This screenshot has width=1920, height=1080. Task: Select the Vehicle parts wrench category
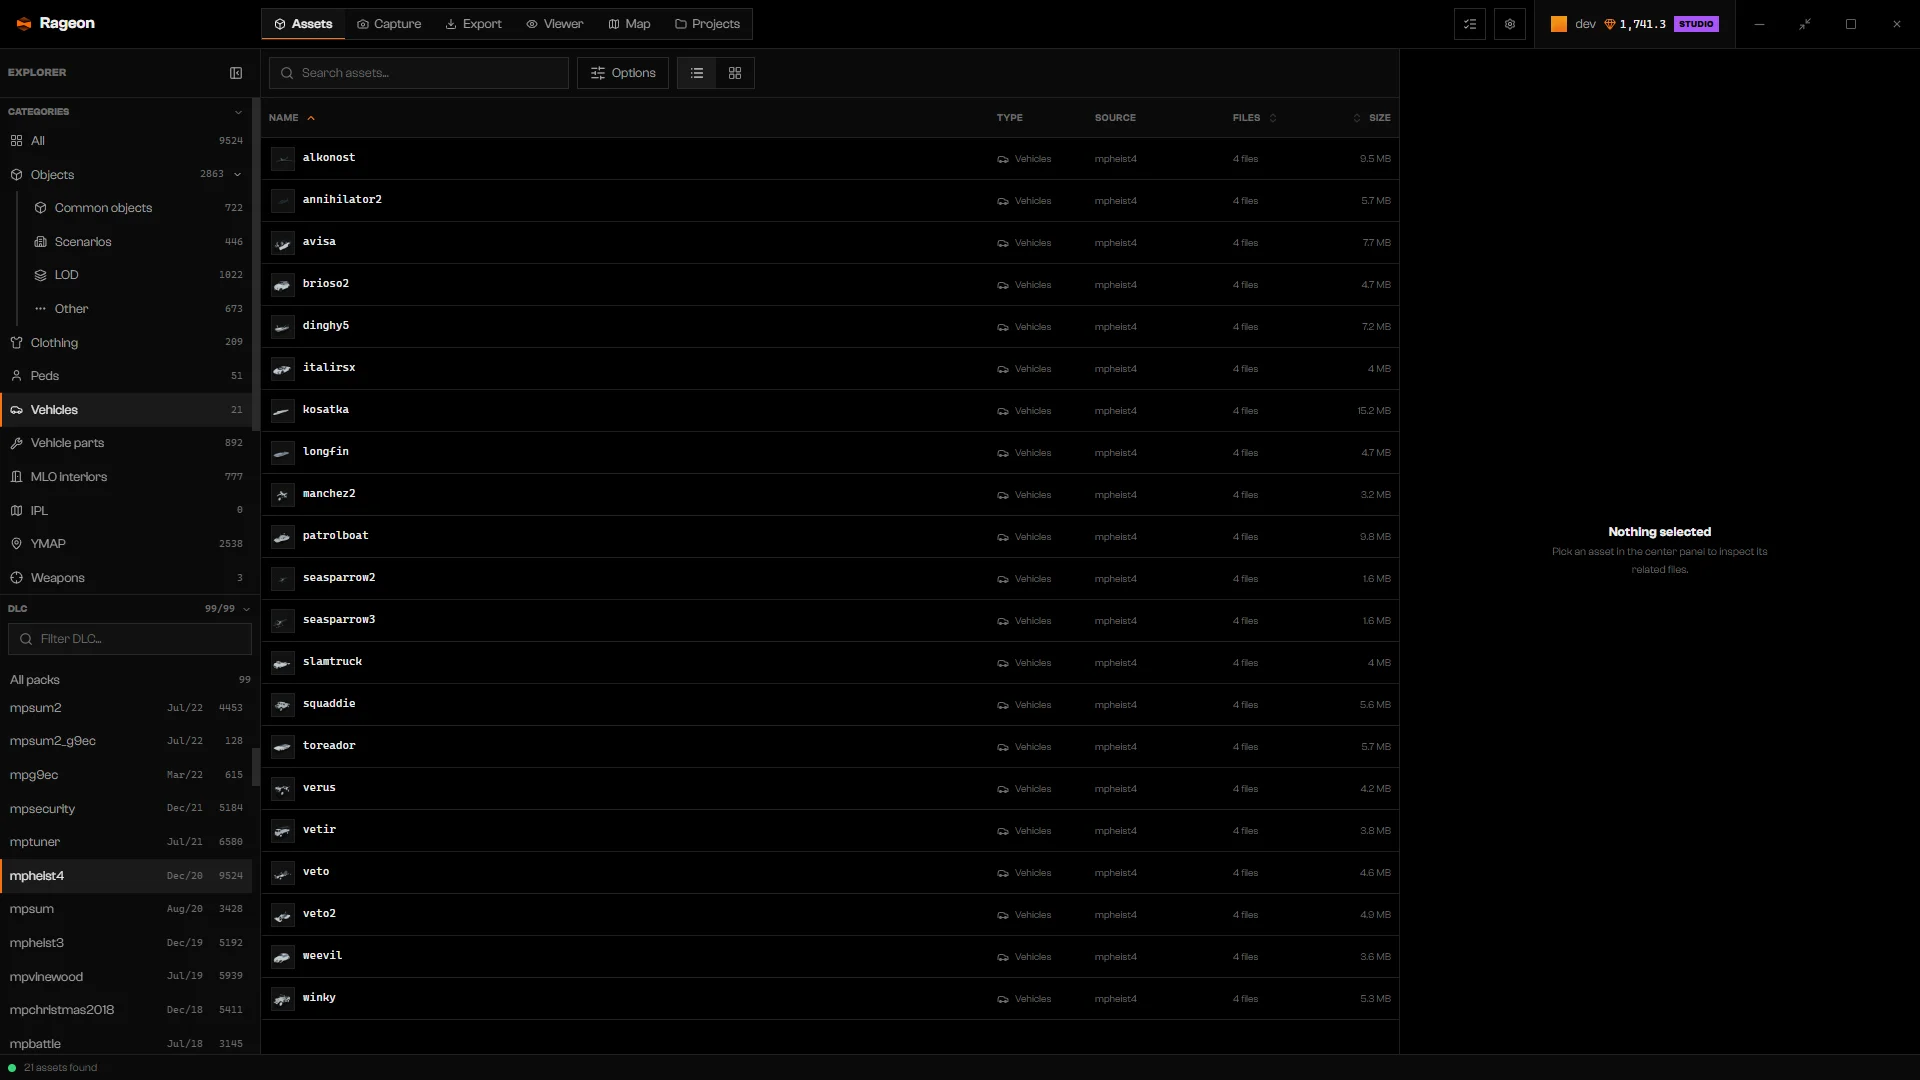(126, 443)
